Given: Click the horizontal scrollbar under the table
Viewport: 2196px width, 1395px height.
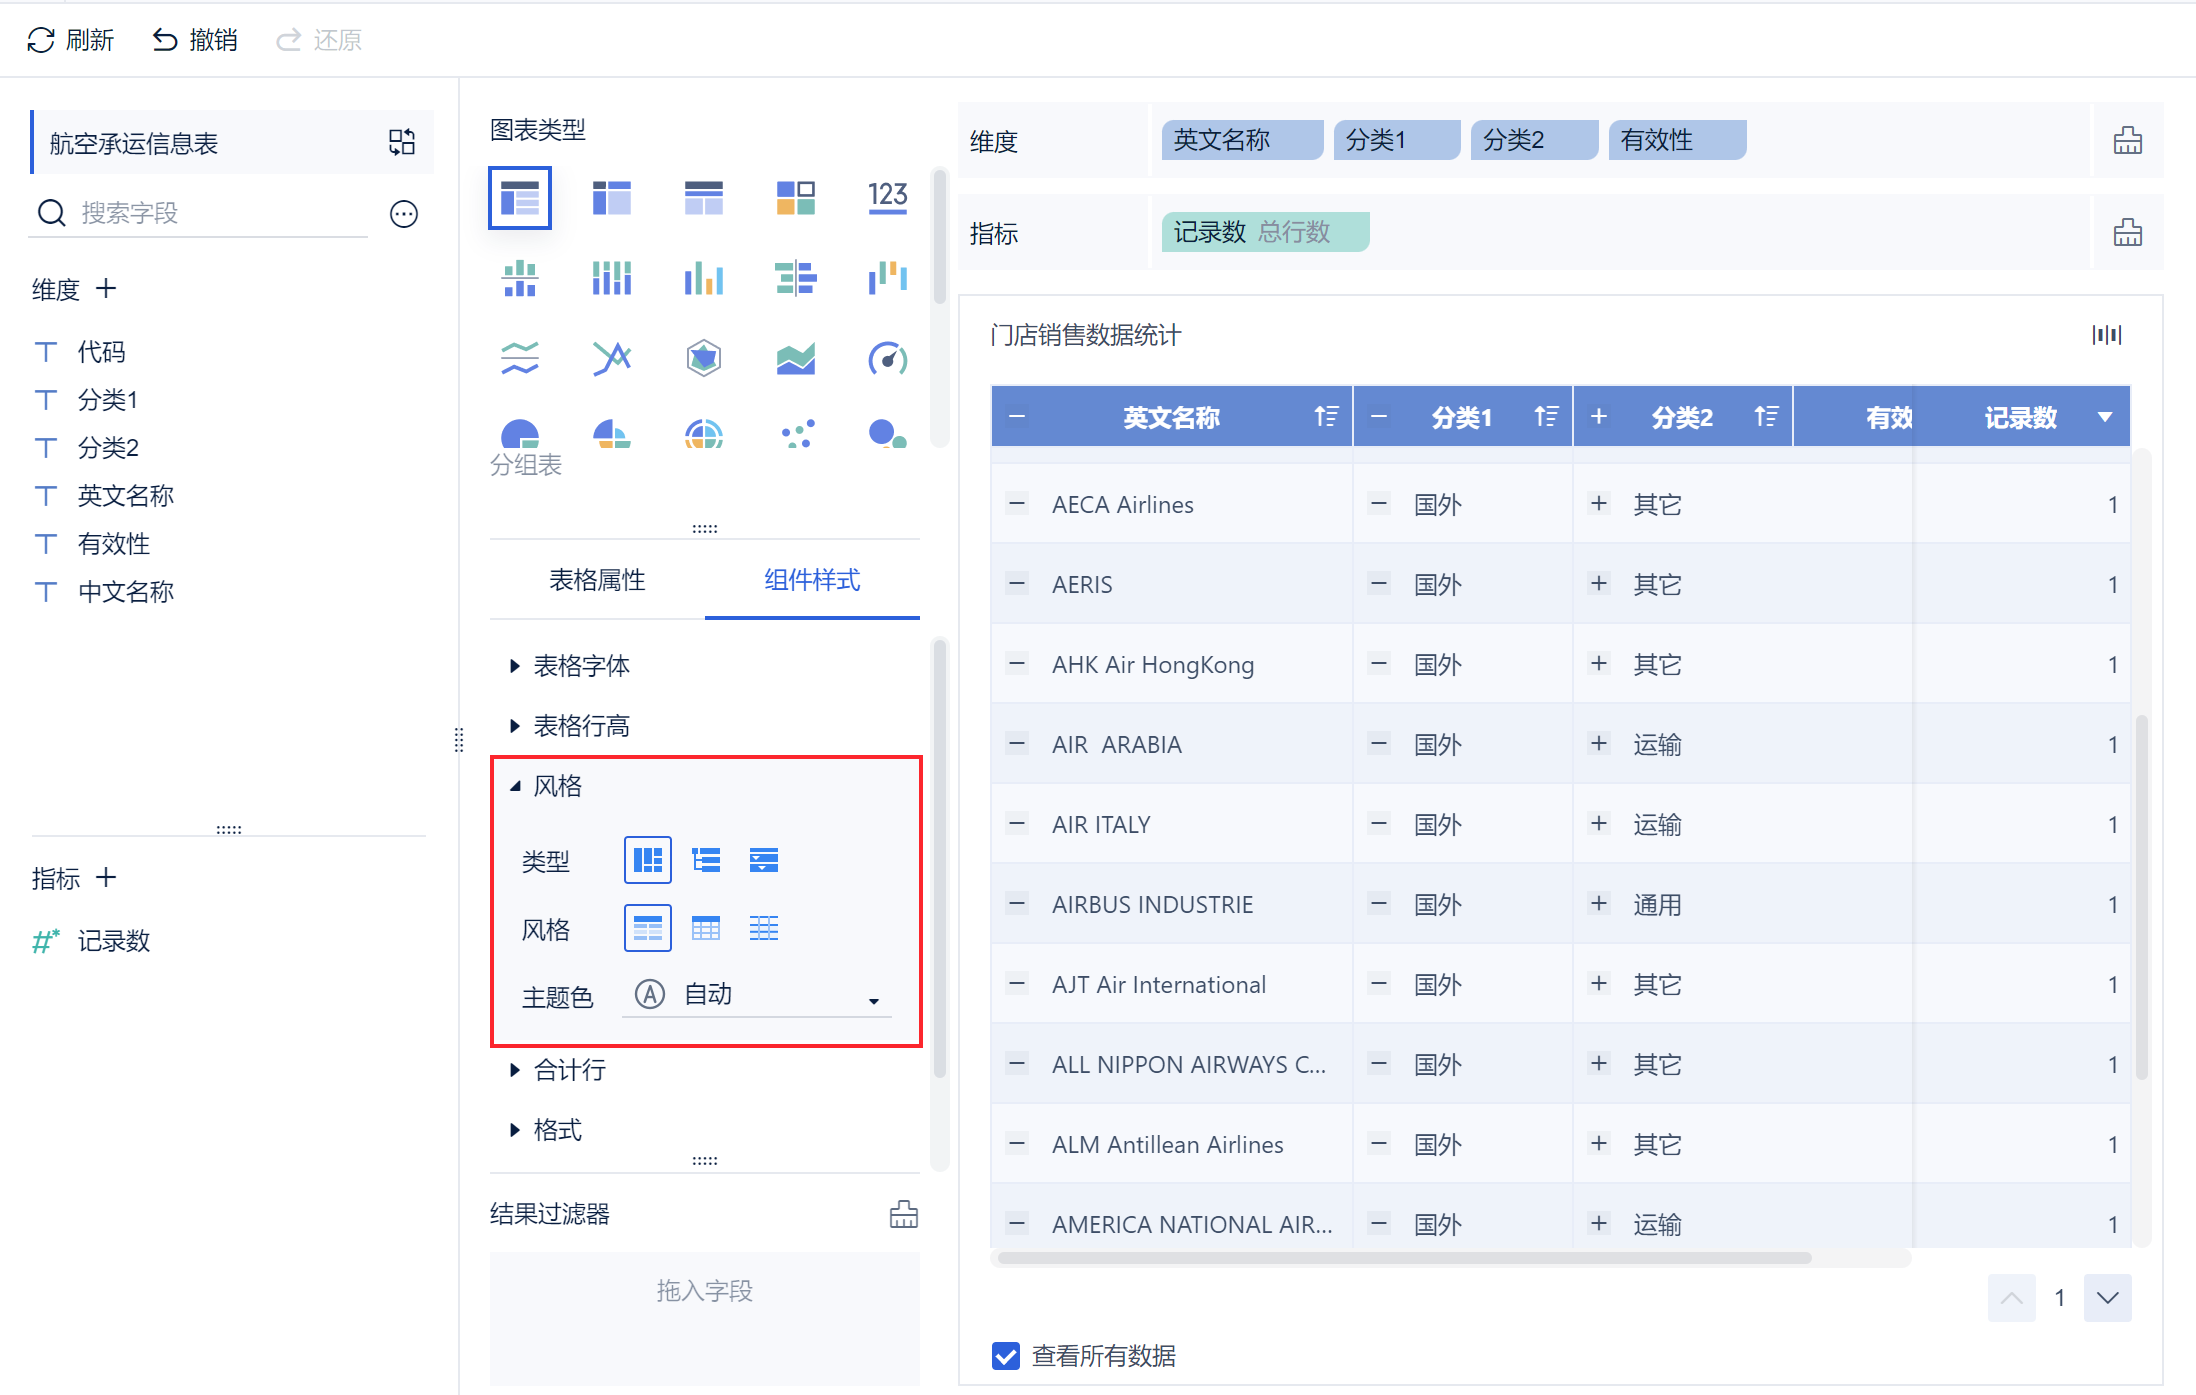Looking at the screenshot, I should click(1403, 1258).
